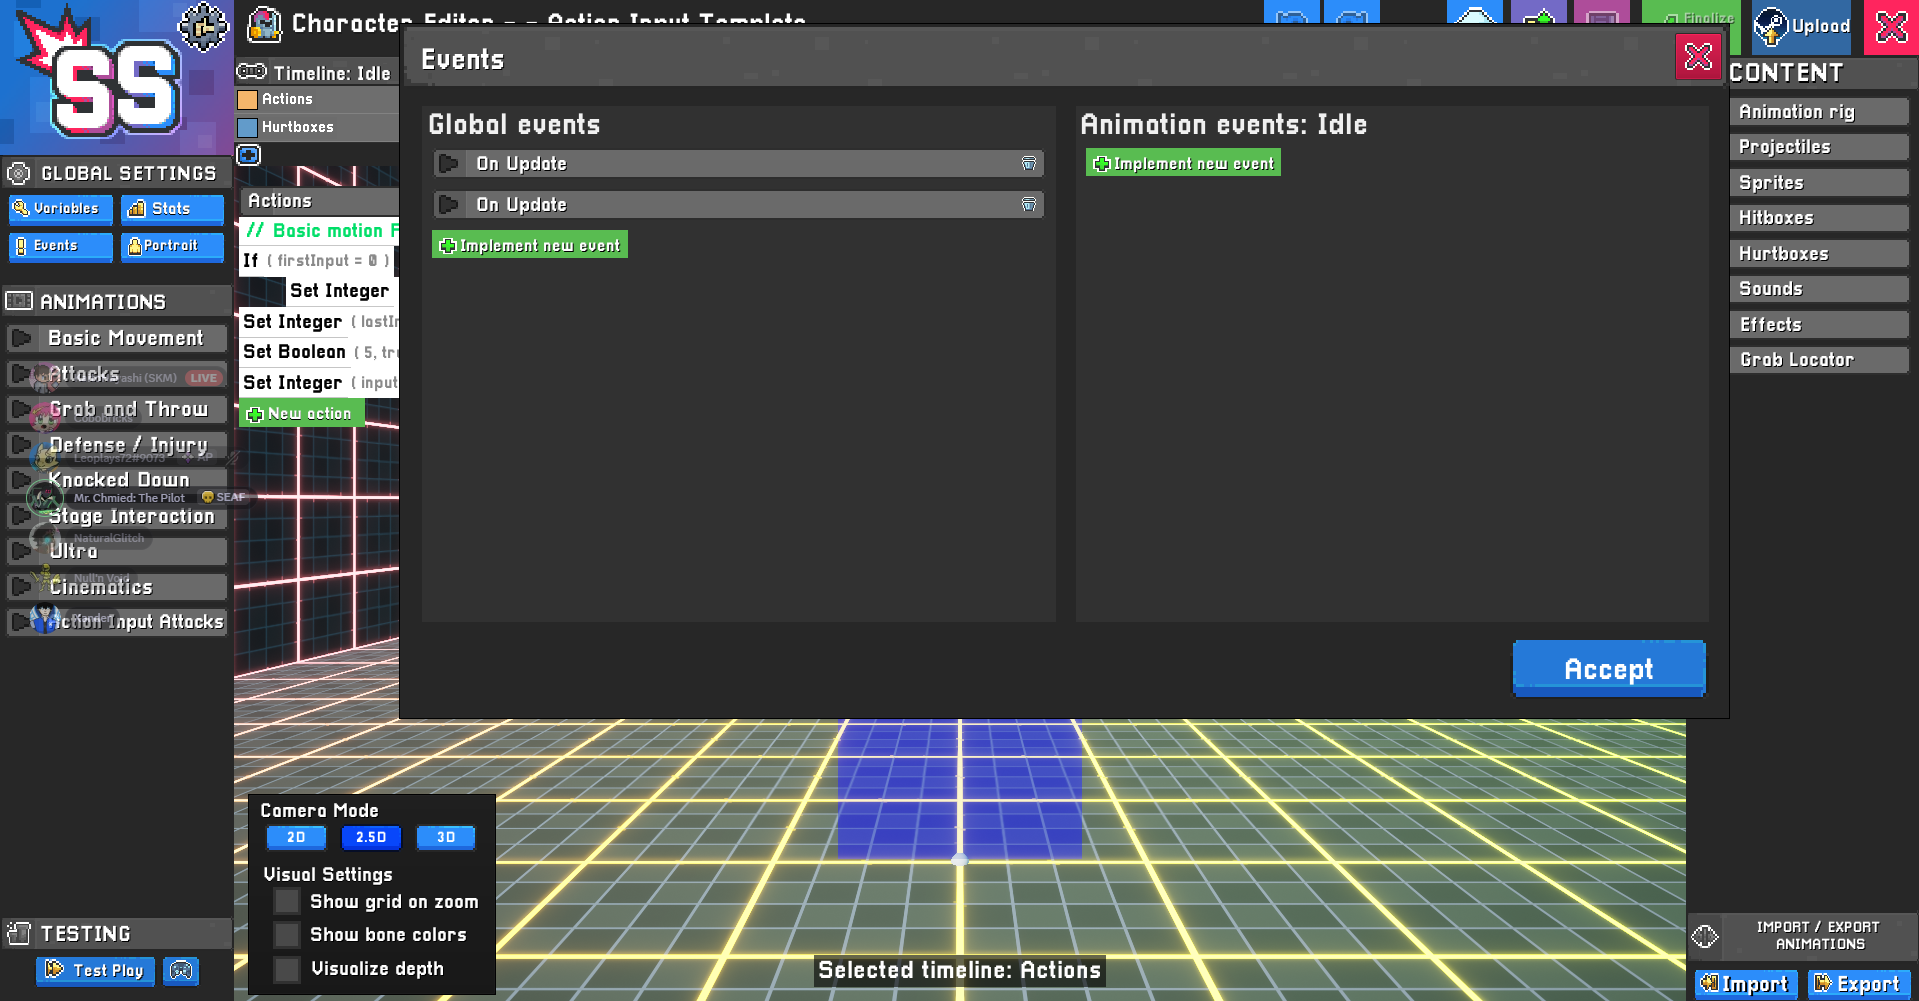
Task: Open the Stats global settings
Action: [x=172, y=209]
